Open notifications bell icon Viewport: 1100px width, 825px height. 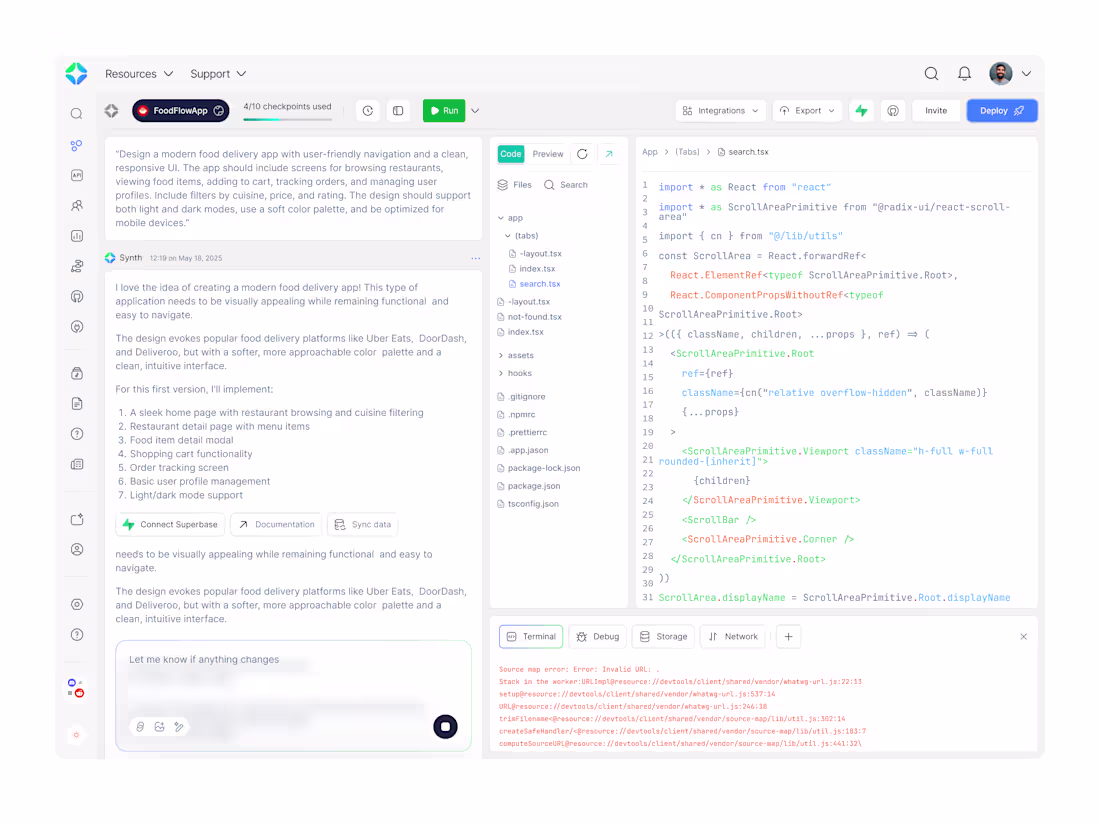[963, 73]
